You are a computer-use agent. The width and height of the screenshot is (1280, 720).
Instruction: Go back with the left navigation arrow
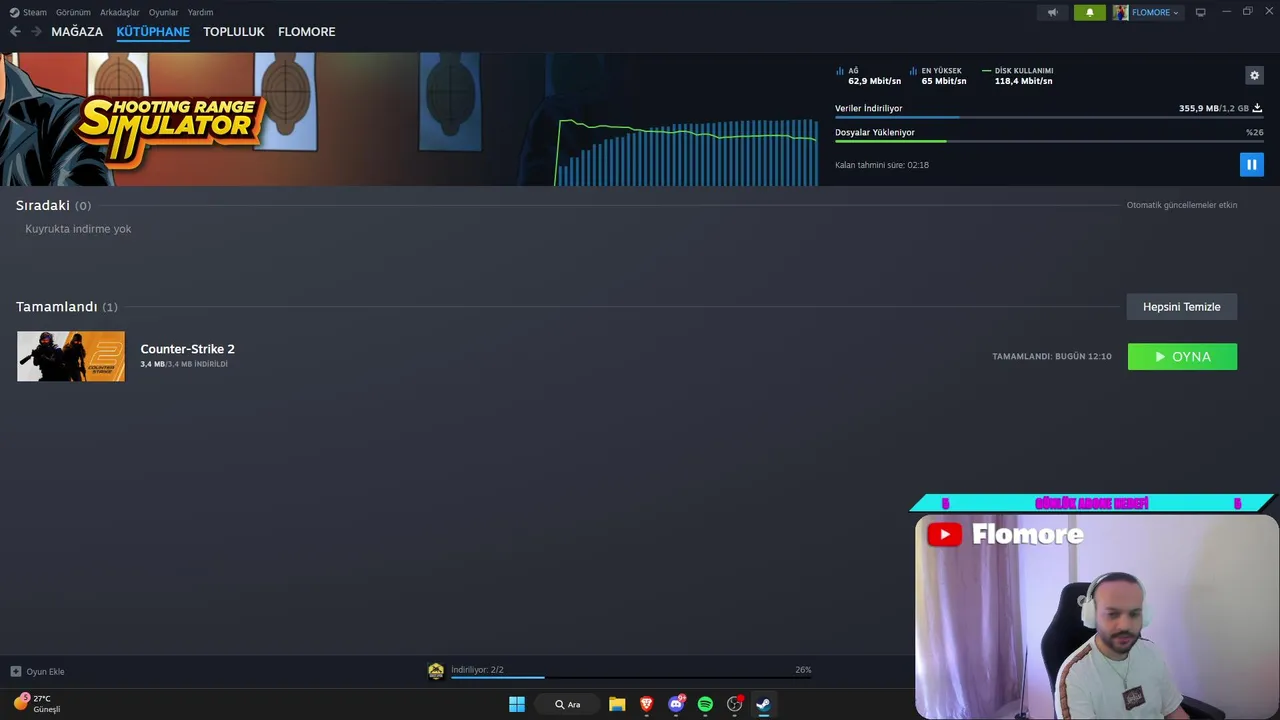[15, 32]
